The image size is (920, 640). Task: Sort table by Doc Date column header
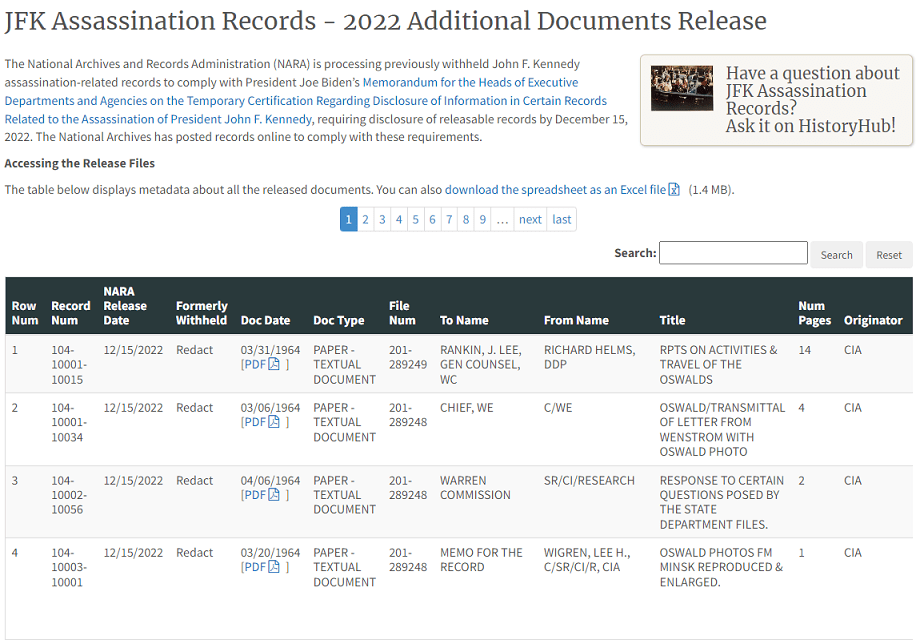tap(265, 321)
